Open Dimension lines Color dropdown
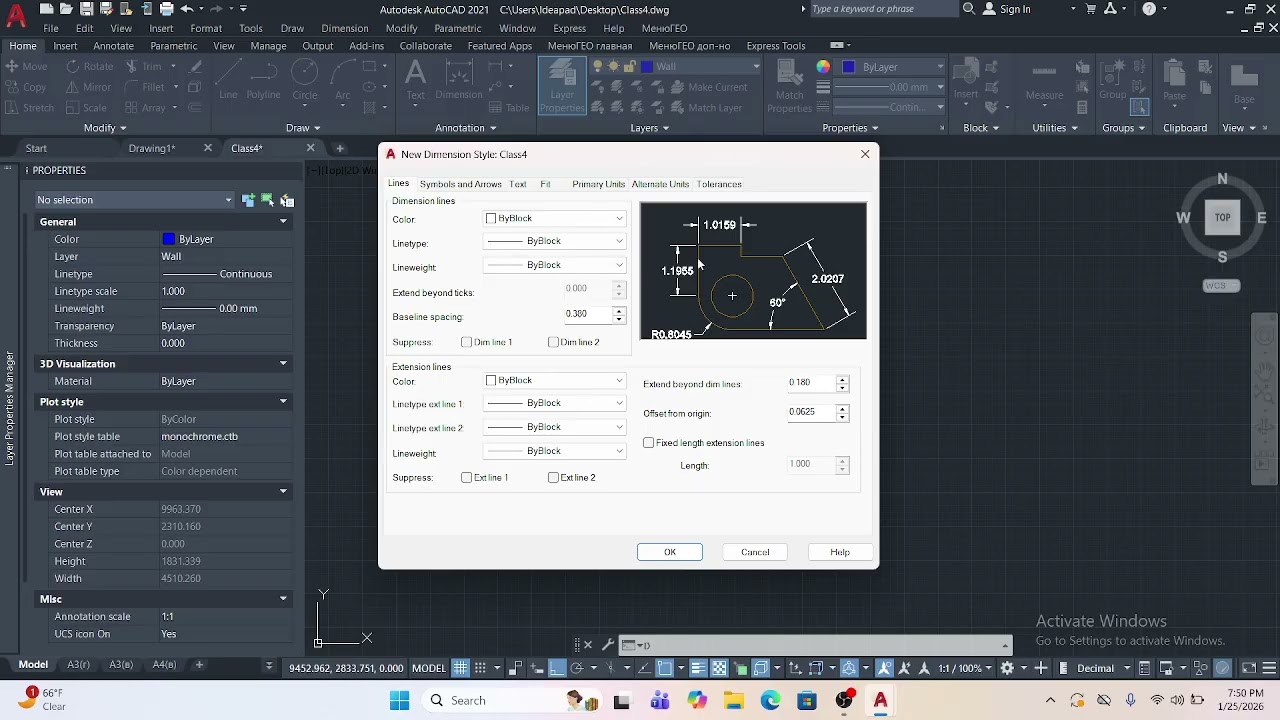Screen dimensions: 1280x720 [555, 219]
